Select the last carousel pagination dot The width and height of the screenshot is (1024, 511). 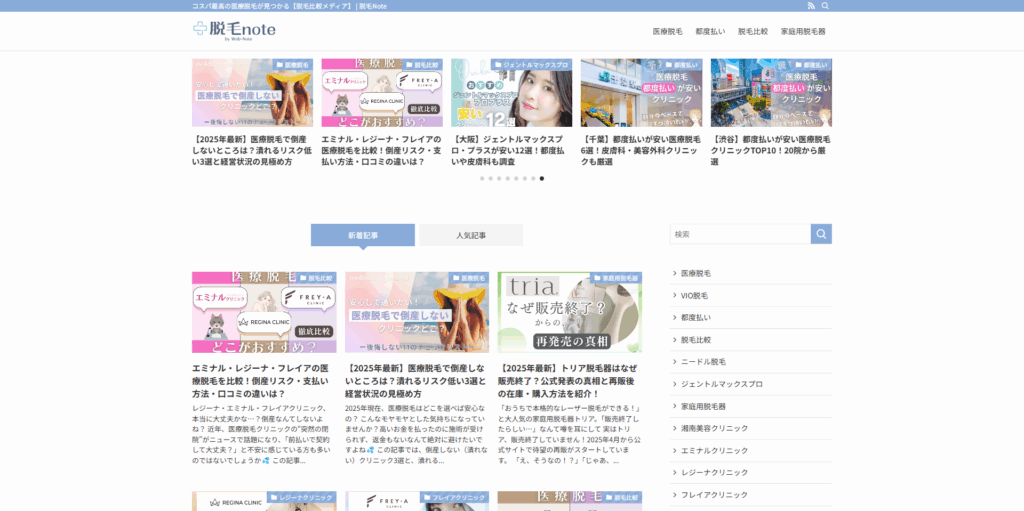point(542,178)
